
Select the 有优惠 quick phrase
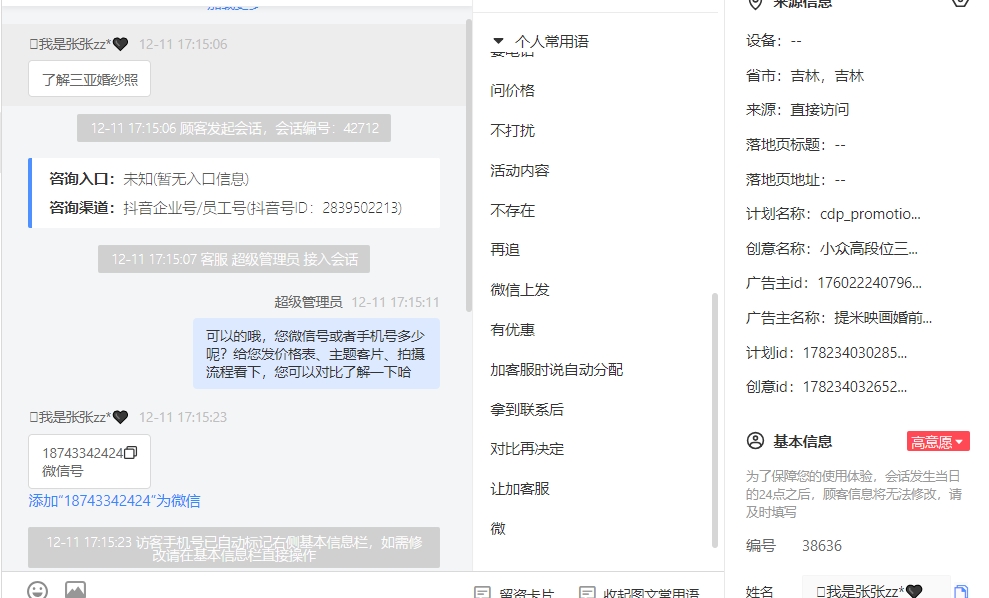513,329
